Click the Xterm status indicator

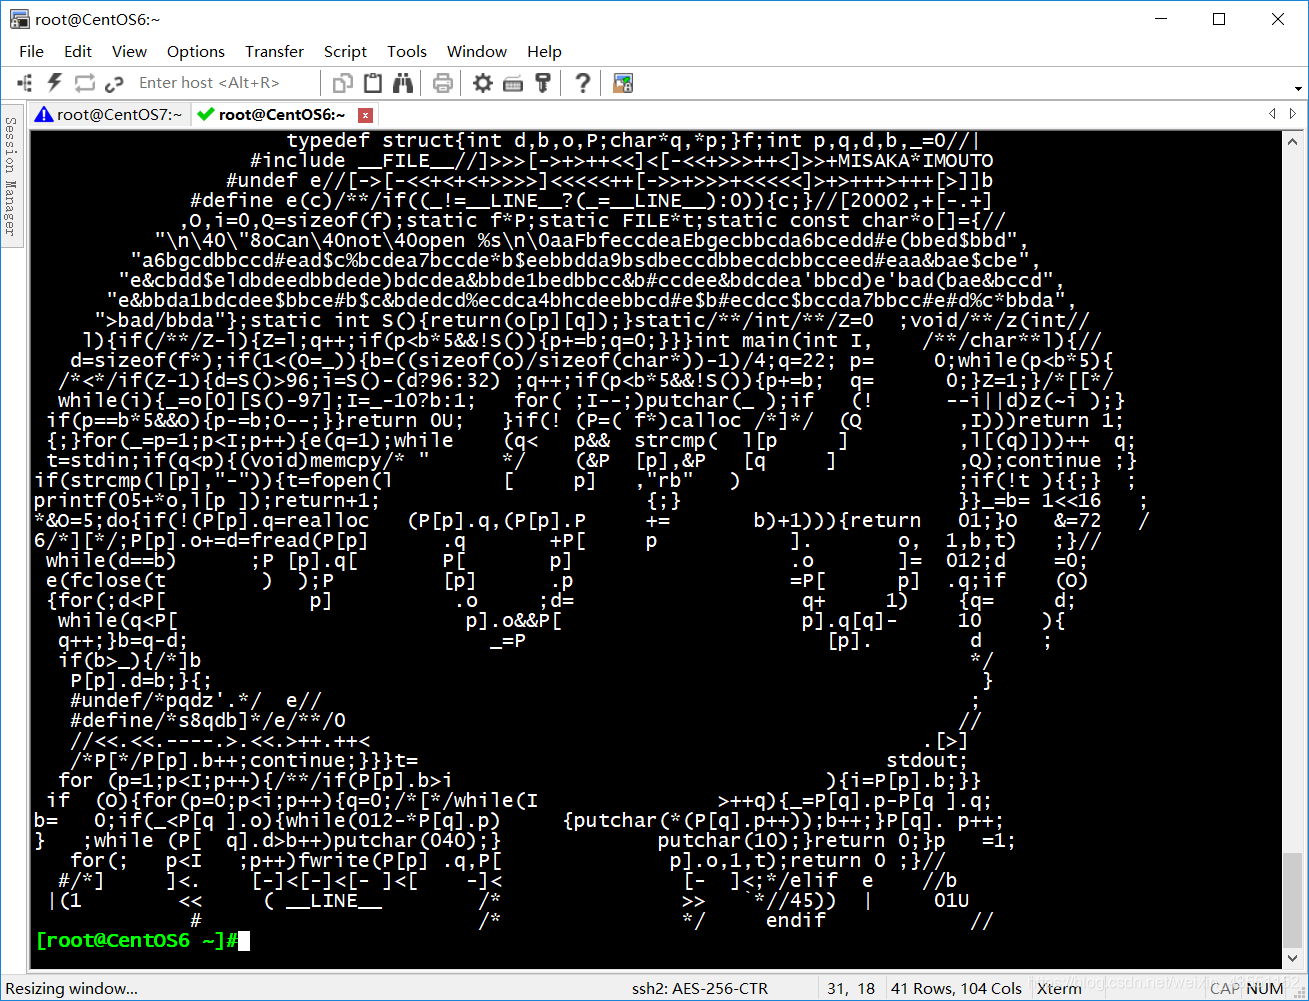[x=1059, y=988]
